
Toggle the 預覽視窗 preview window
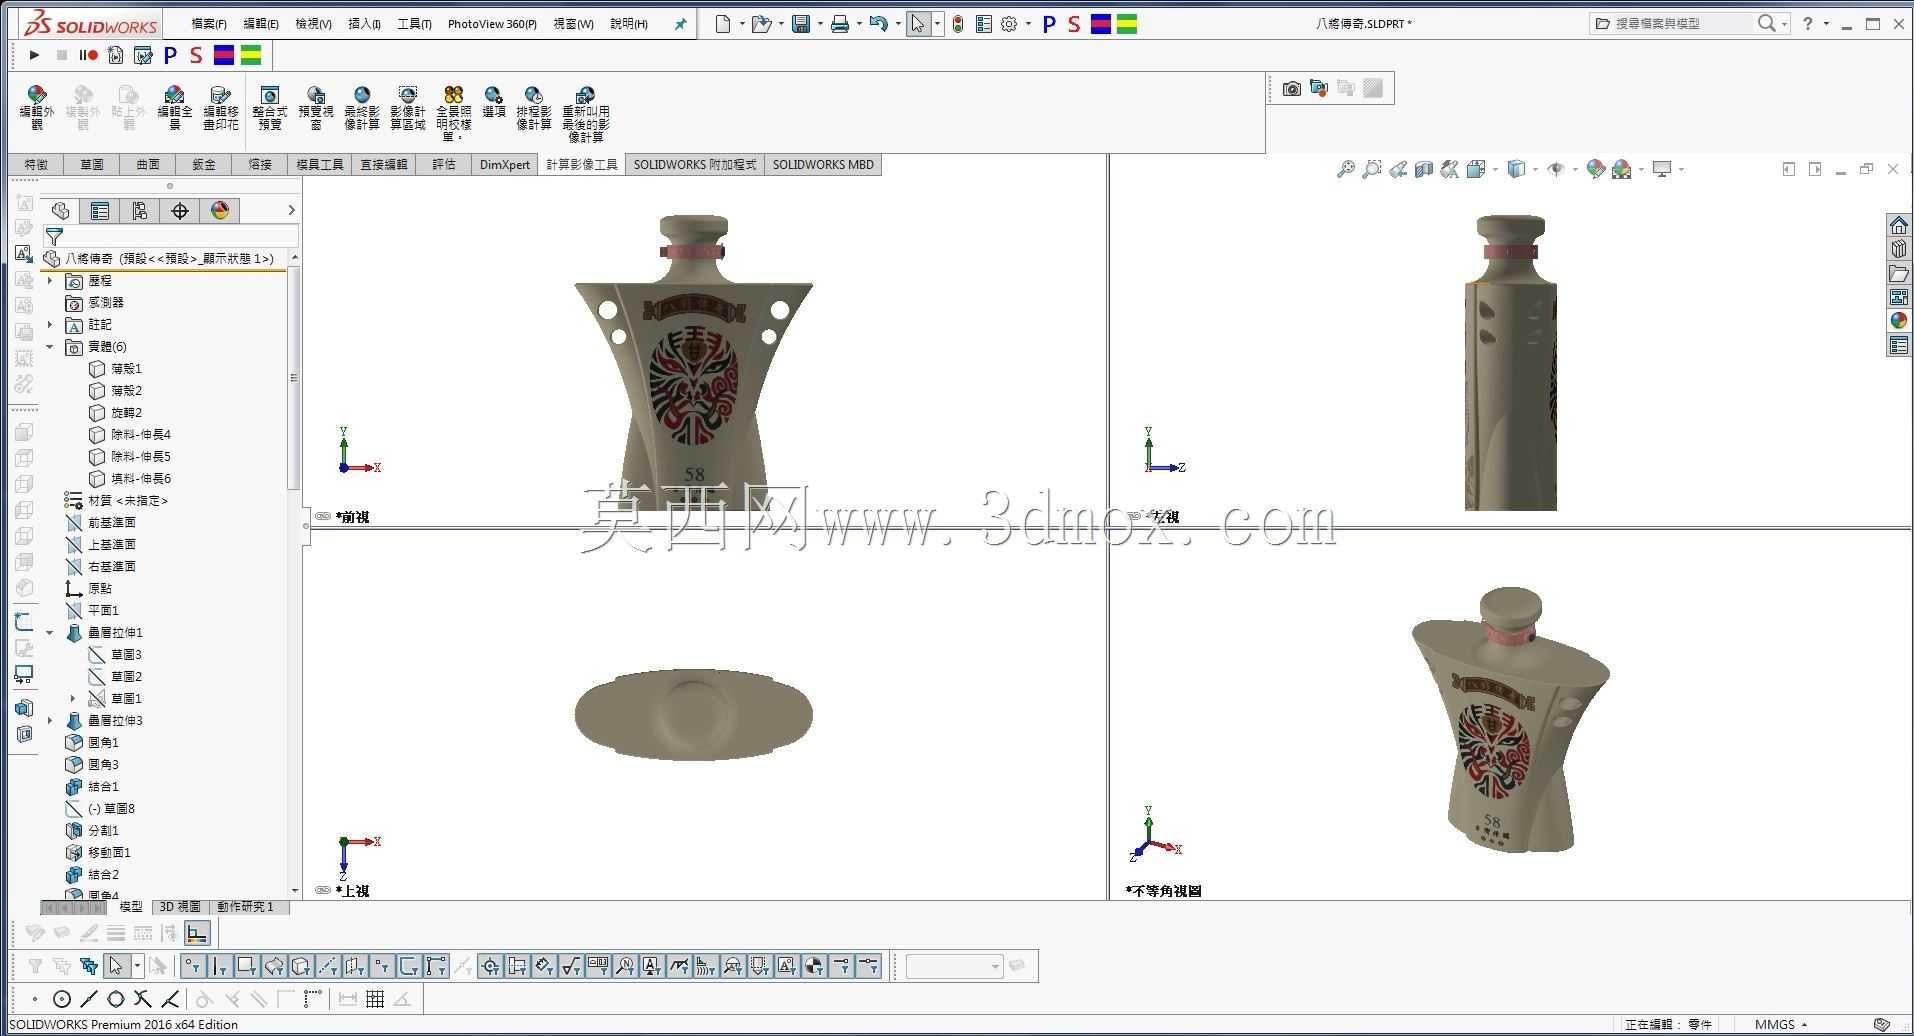(316, 108)
